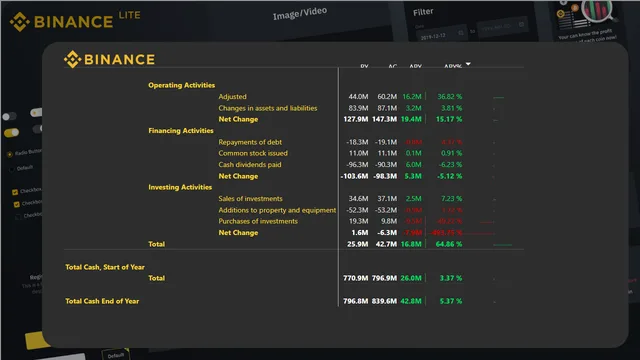Screen dimensions: 640x360
Task: Open the Image/Video tab in the background
Action: point(300,13)
